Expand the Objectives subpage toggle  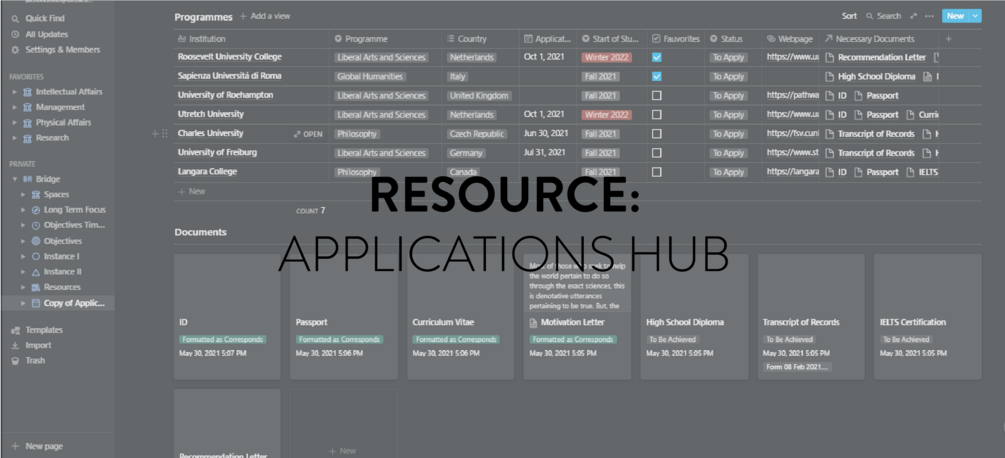point(24,241)
